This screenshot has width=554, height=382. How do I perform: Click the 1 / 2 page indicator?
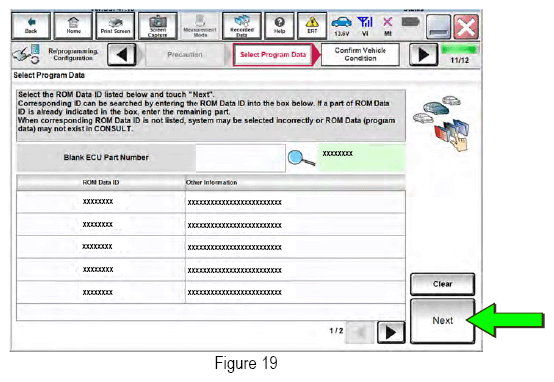point(336,331)
